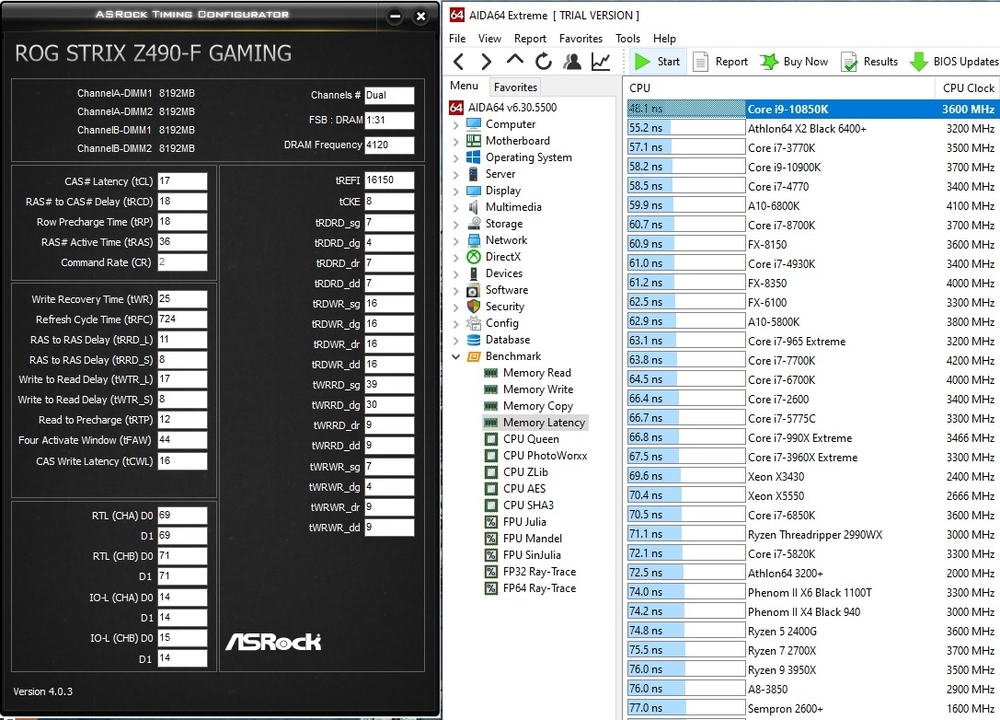Expand the Server tree node

(455, 174)
